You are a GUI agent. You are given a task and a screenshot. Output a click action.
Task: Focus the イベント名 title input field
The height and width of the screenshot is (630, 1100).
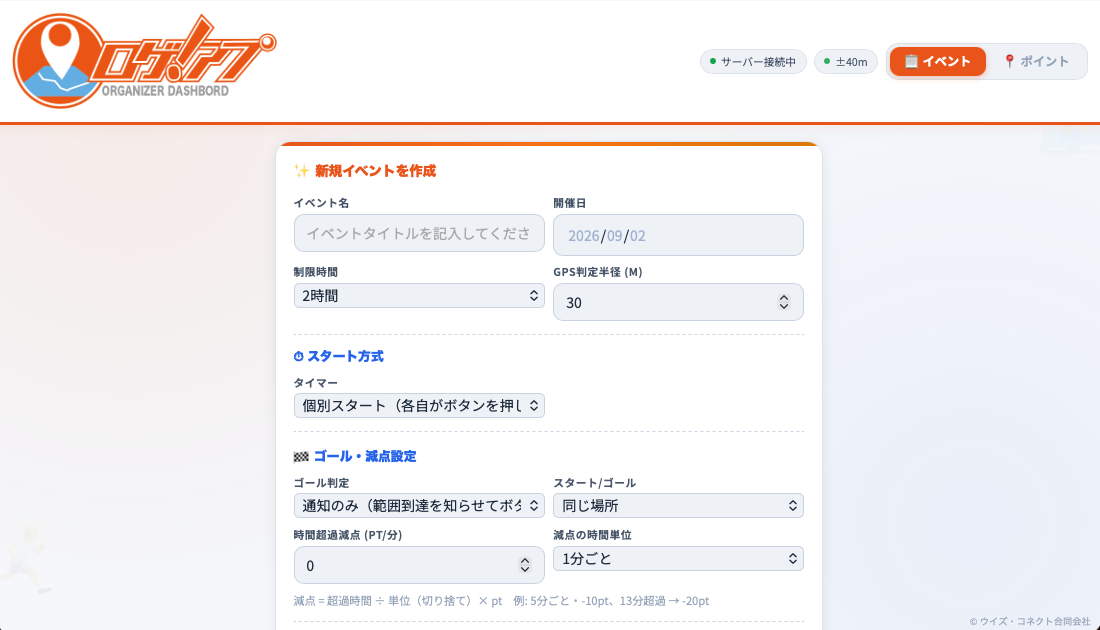(420, 233)
